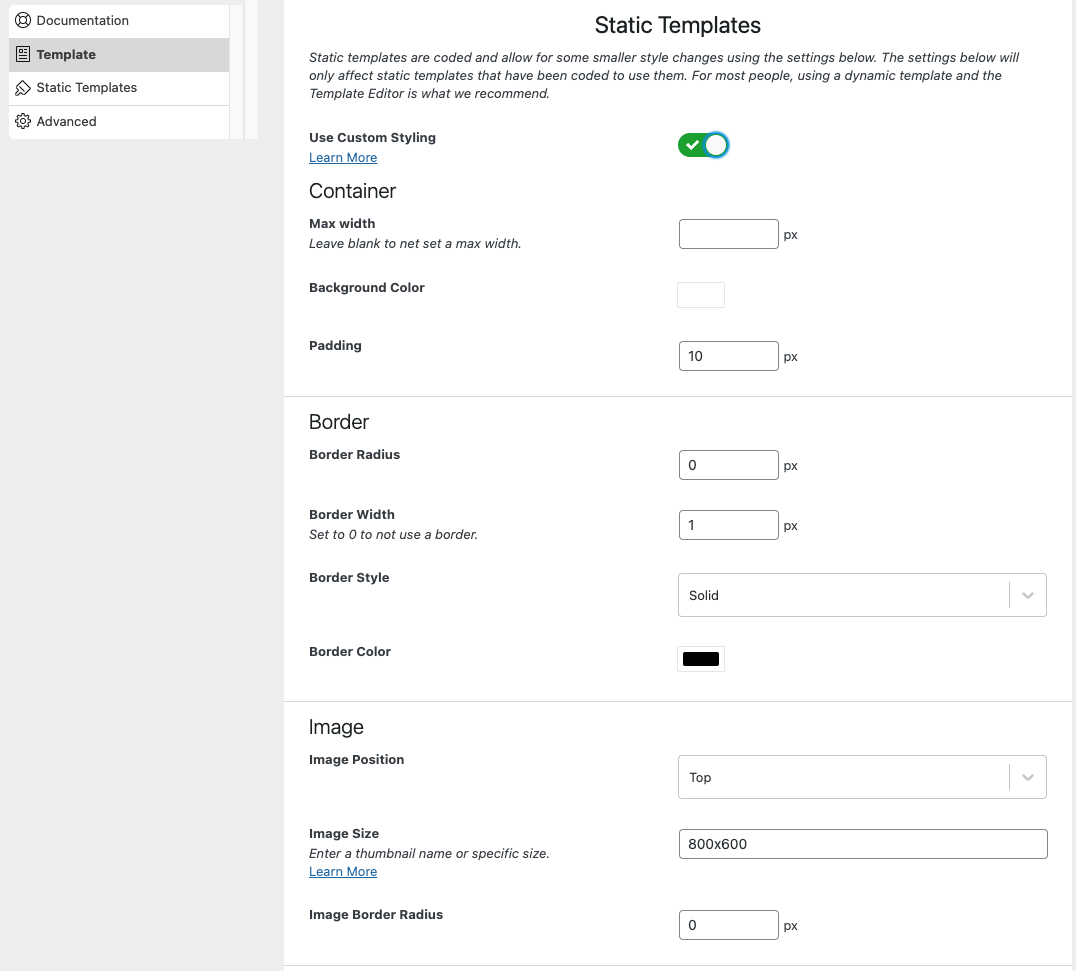Edit the Image Size 800x600 field
This screenshot has height=971, width=1076.
point(862,844)
